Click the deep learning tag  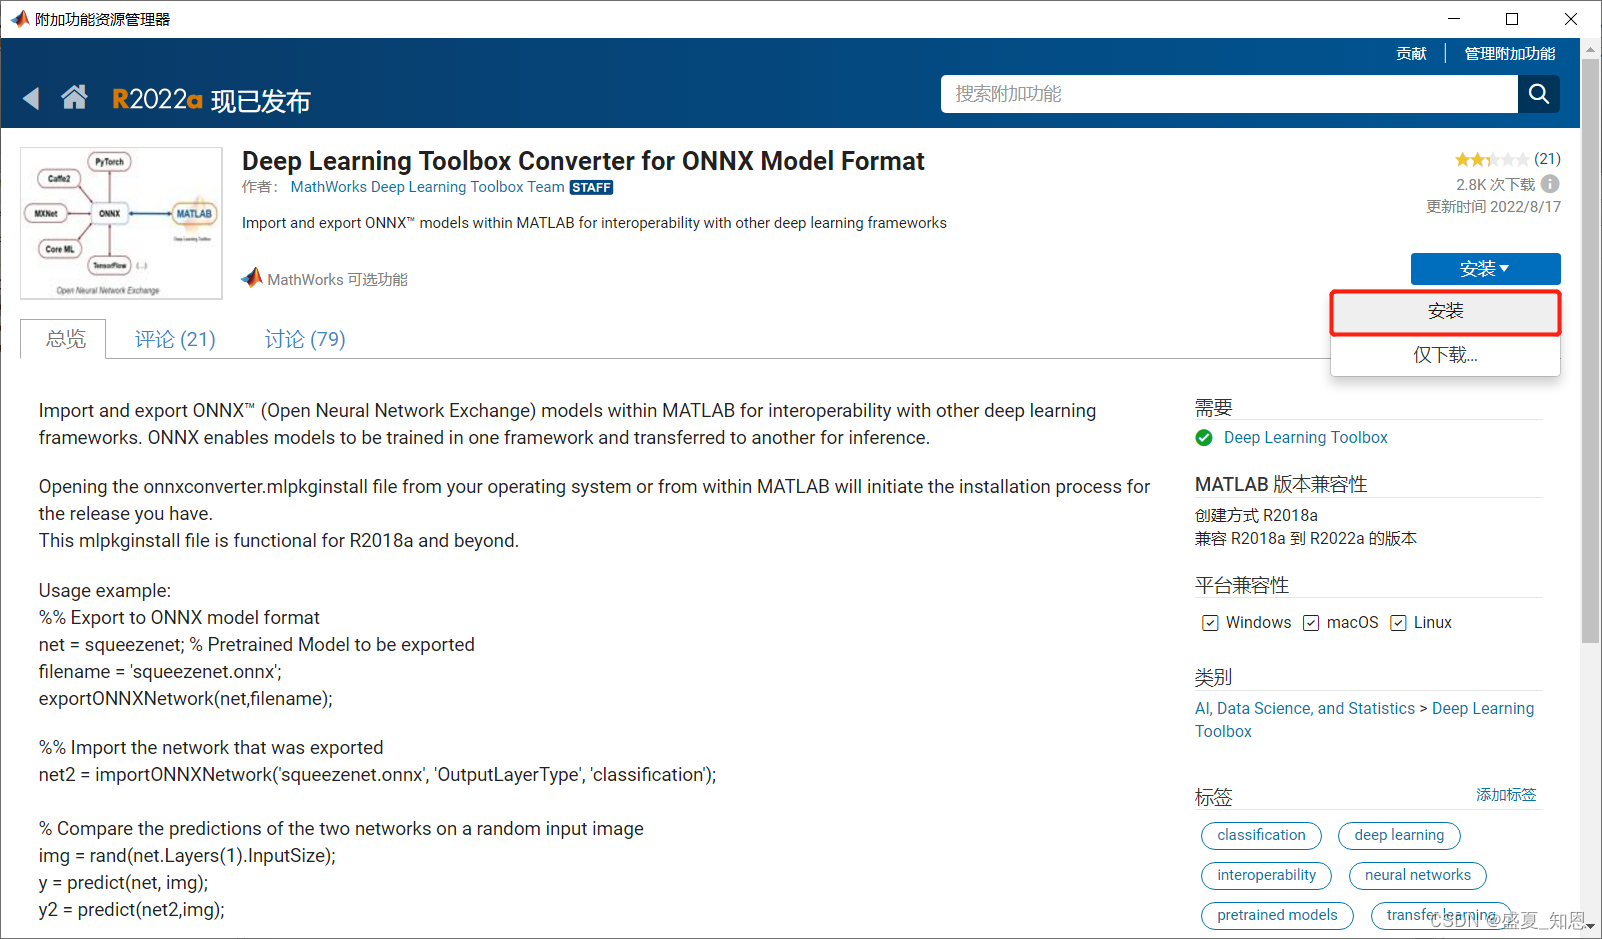(1398, 835)
